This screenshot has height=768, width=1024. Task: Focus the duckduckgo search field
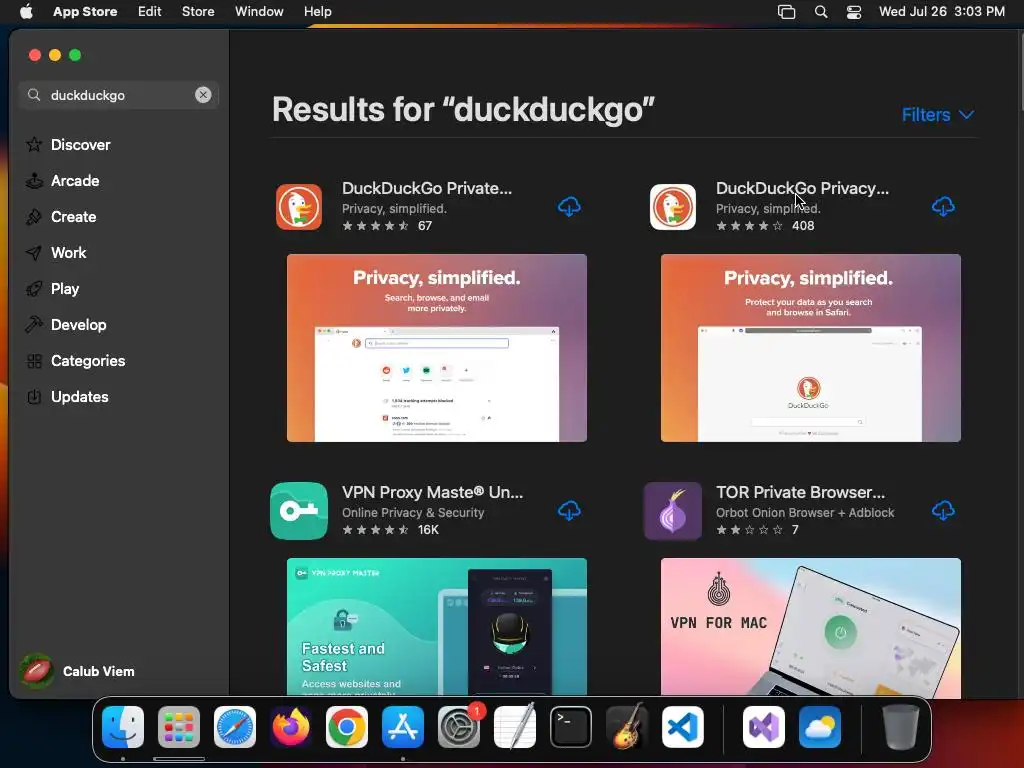(x=119, y=95)
